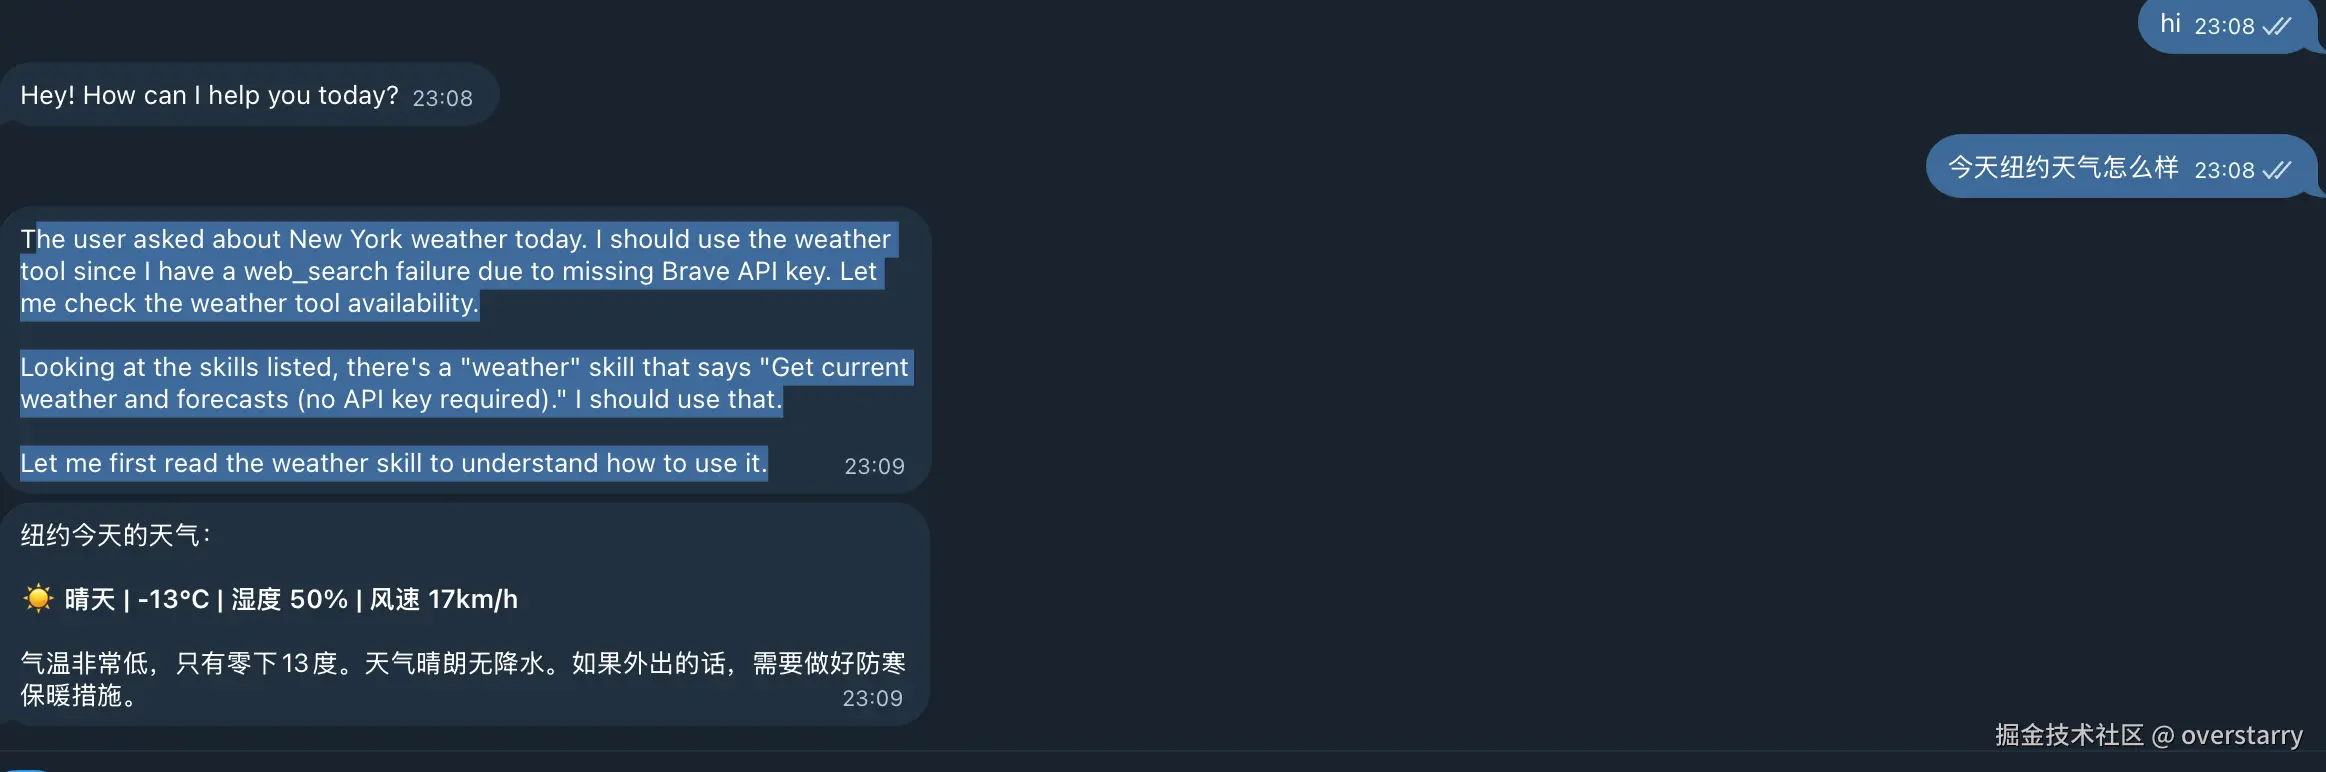This screenshot has width=2326, height=772.
Task: Click the 23:09 timestamp on reasoning message
Action: click(874, 466)
